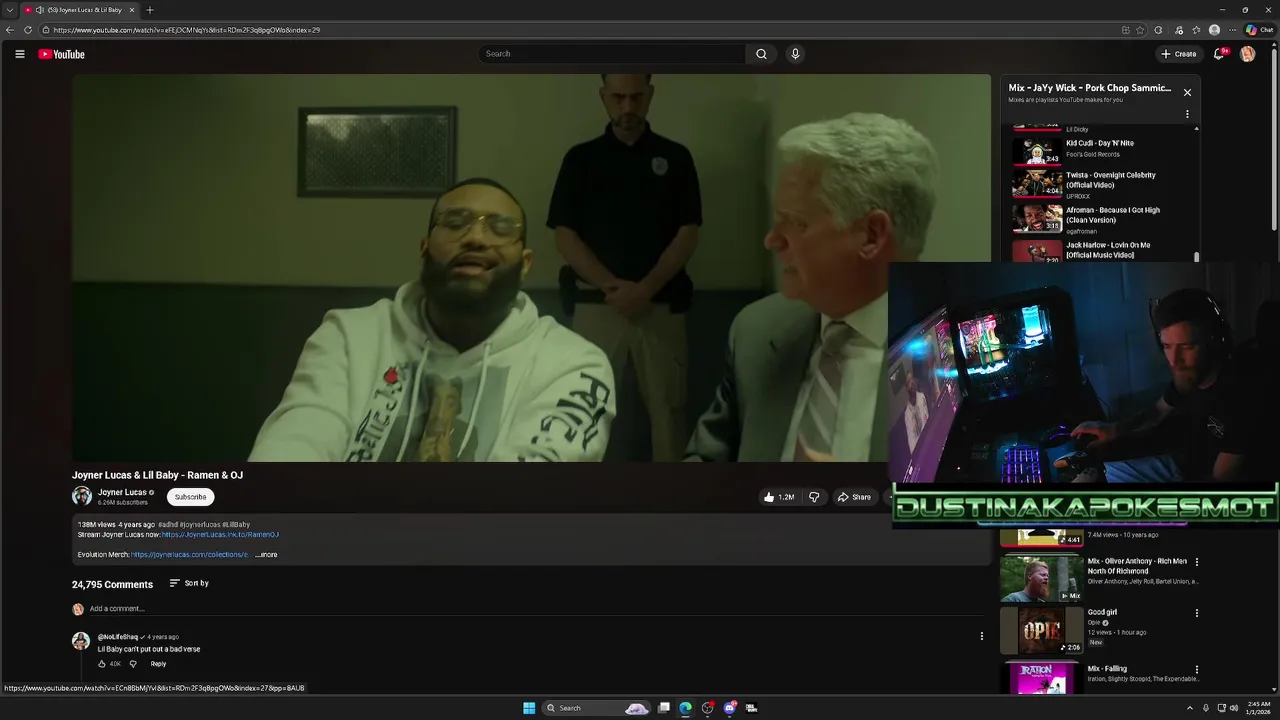Open Edge Settings and more menu
Image resolution: width=1280 pixels, height=720 pixels.
click(1232, 30)
